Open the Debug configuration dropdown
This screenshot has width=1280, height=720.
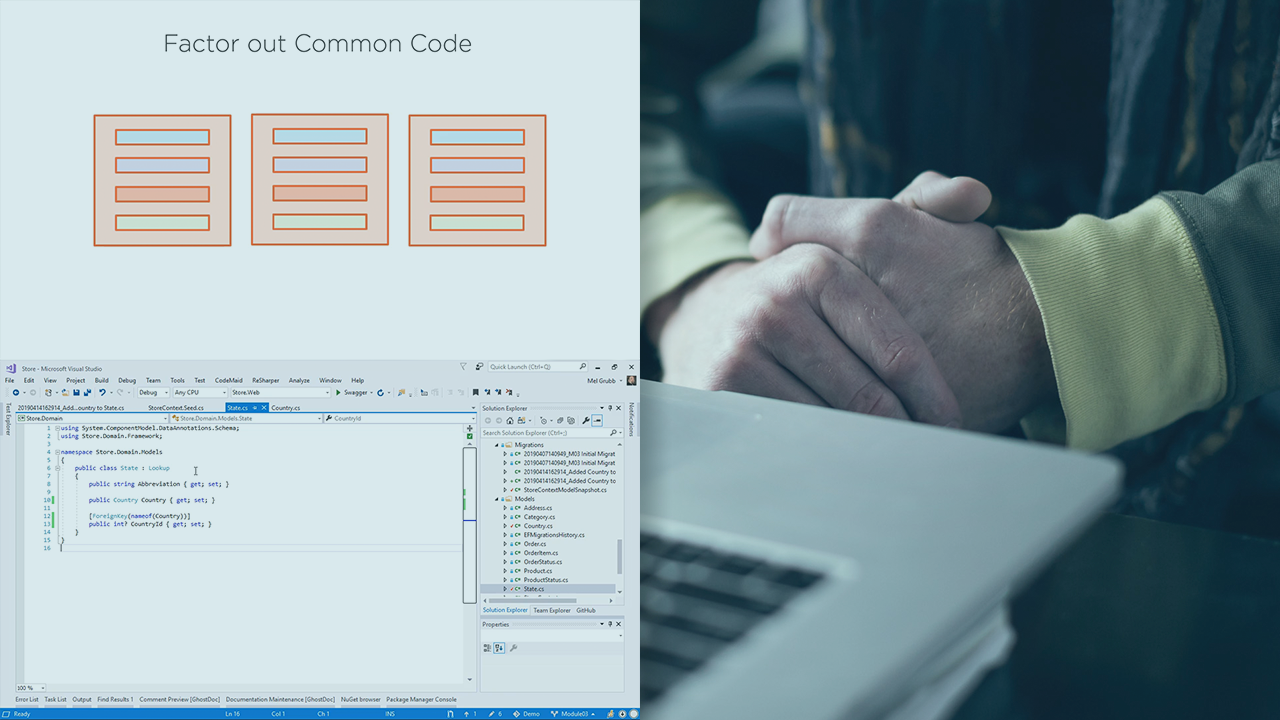click(153, 393)
